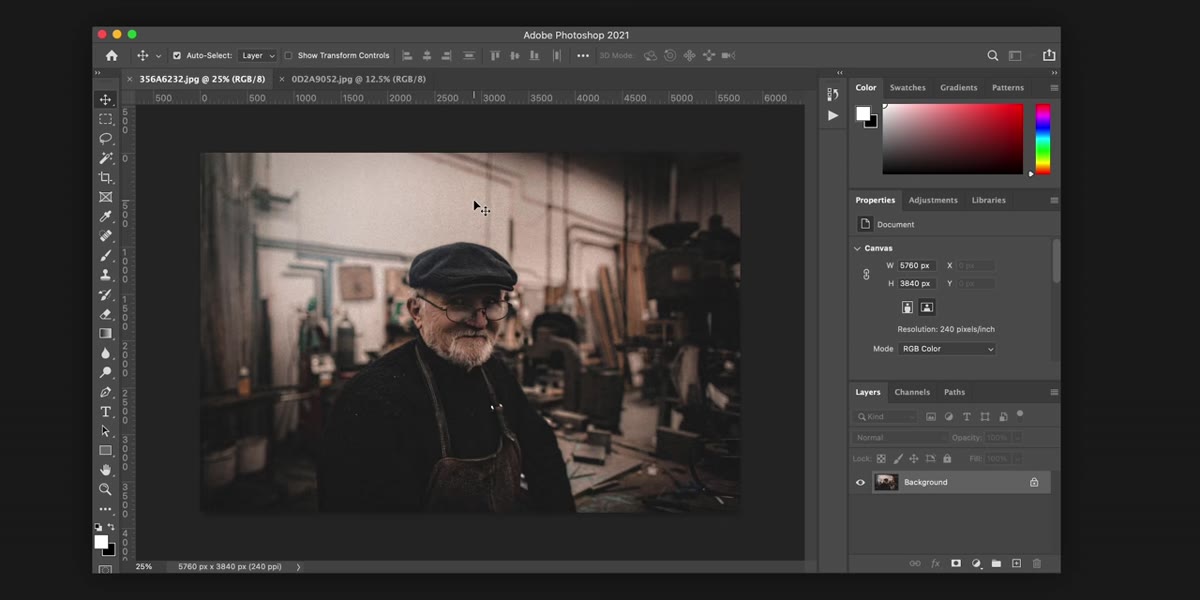This screenshot has height=600, width=1200.
Task: Switch to the Adjustments tab
Action: point(933,200)
